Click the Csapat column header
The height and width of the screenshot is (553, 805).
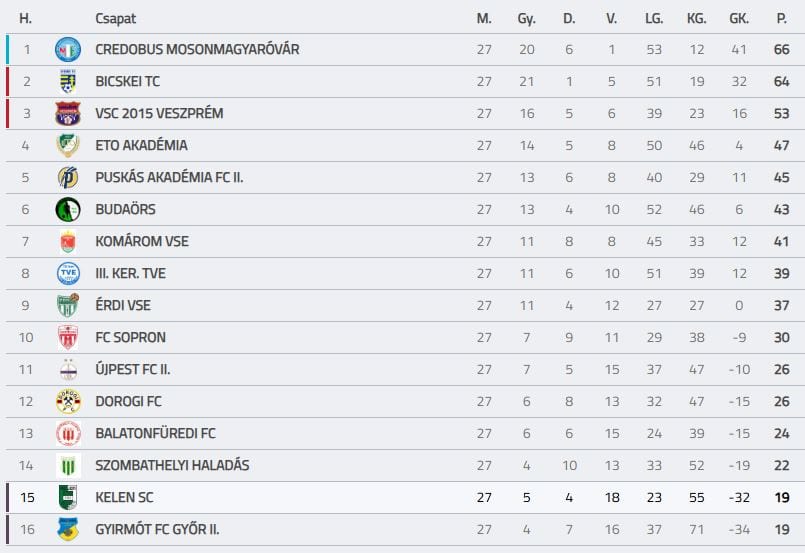(116, 18)
